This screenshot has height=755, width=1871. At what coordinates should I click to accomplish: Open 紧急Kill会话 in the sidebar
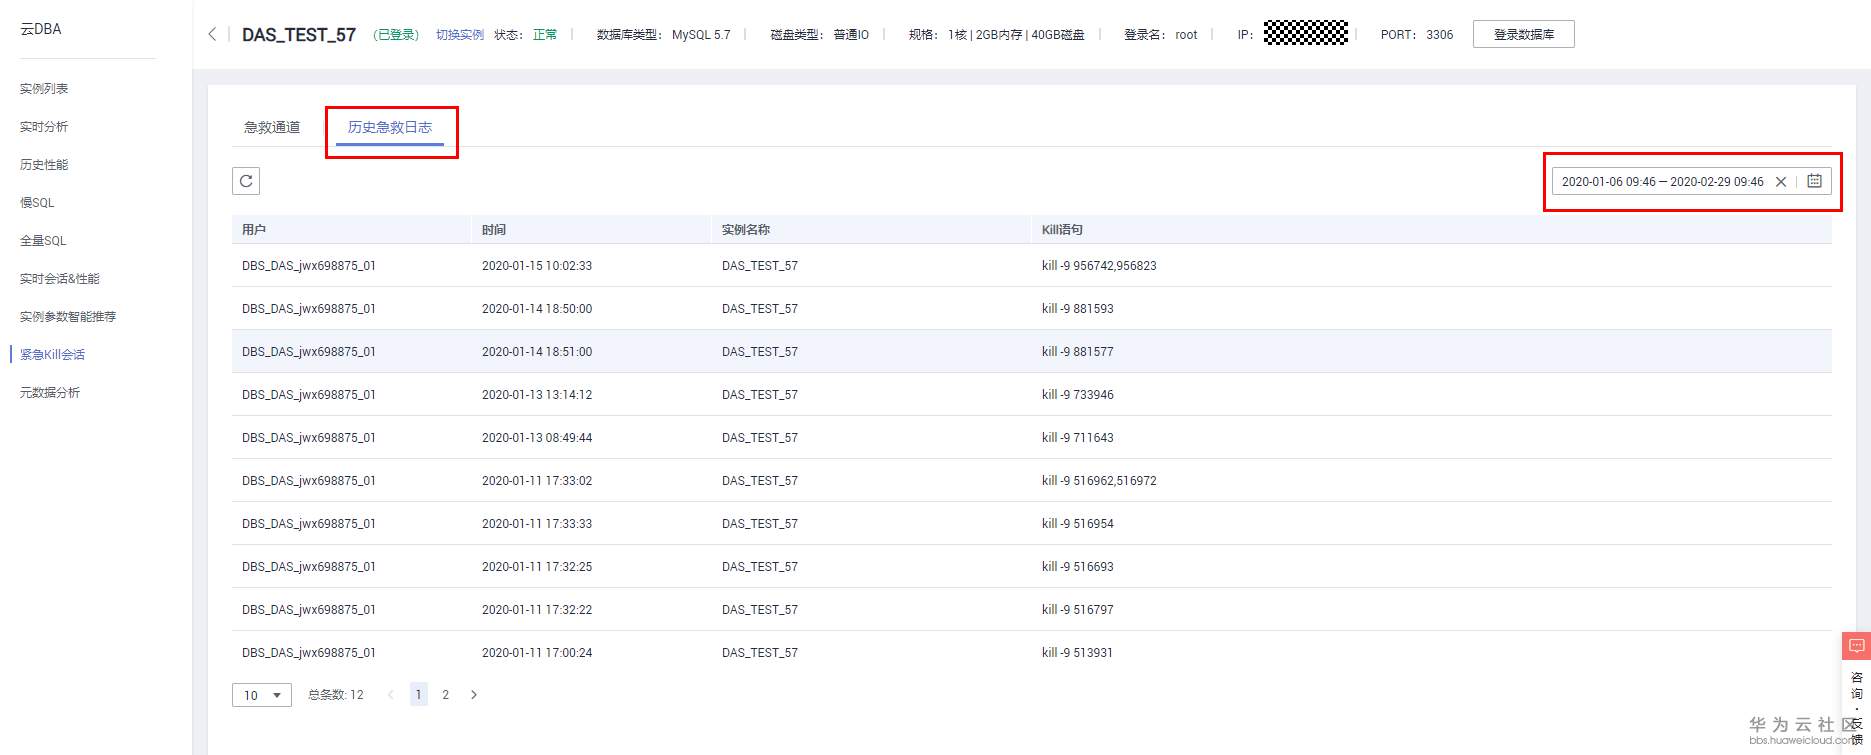tap(52, 355)
